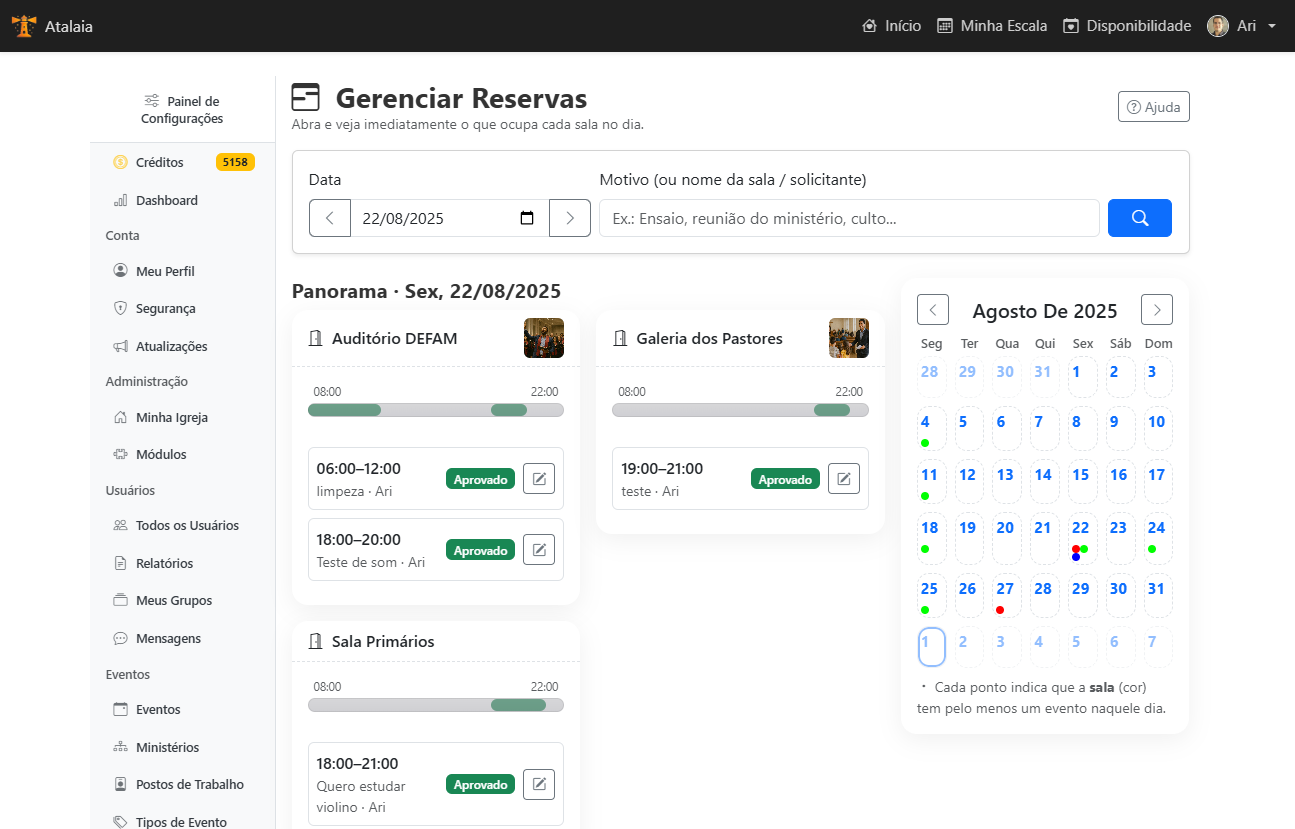1295x829 pixels.
Task: Edit the 19:00–21:00 teste reservation
Action: [843, 479]
